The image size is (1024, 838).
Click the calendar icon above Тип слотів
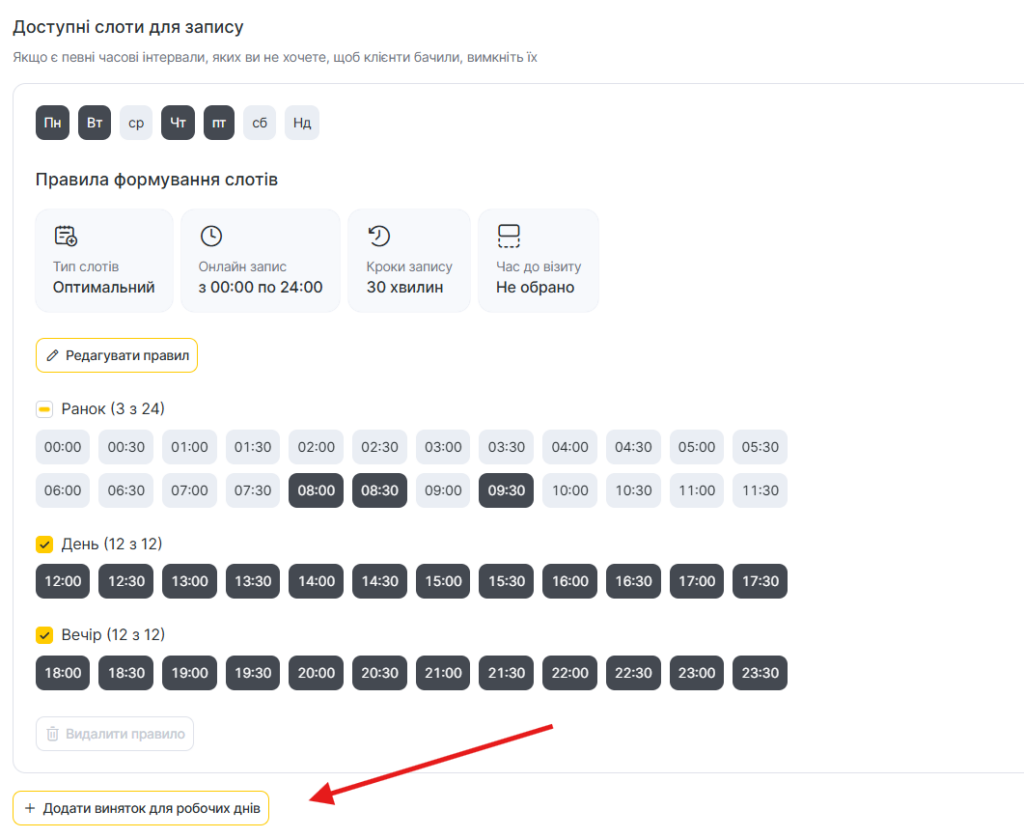coord(66,236)
